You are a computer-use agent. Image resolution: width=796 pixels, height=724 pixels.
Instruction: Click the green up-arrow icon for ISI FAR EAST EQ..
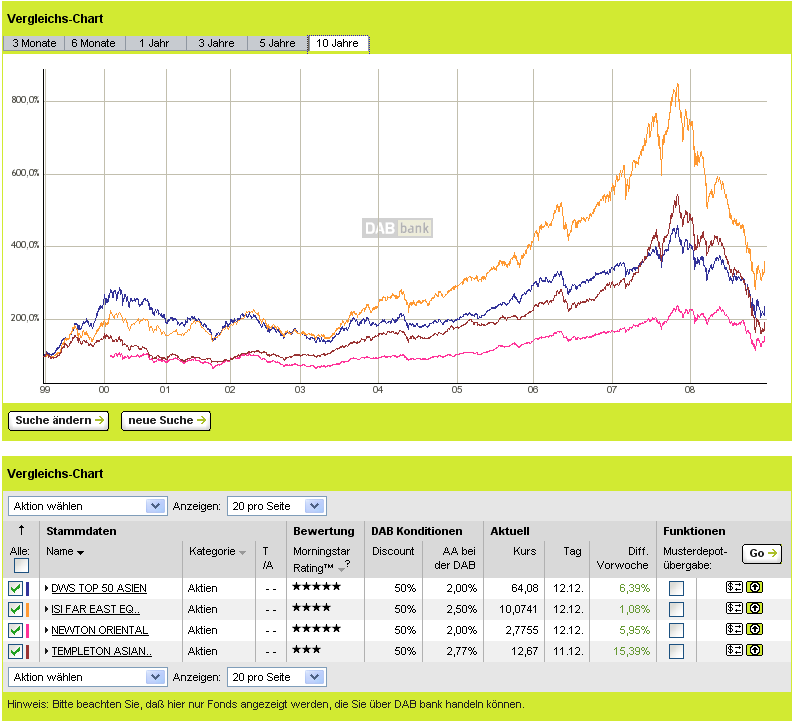(x=756, y=610)
